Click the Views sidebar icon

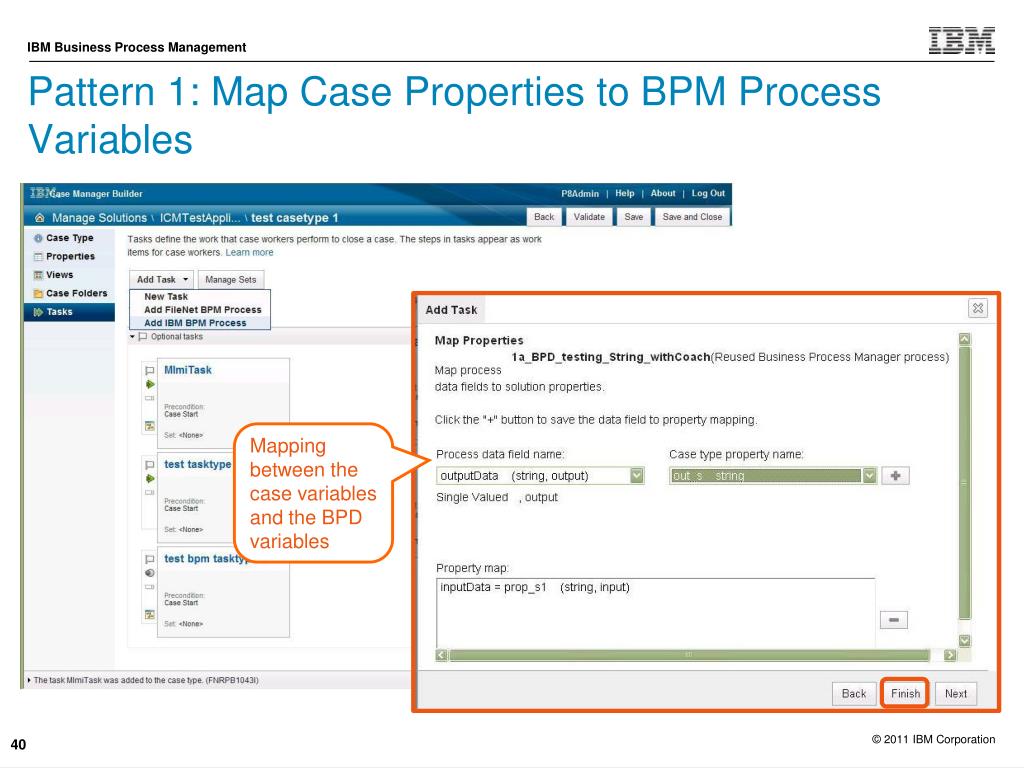click(x=38, y=275)
